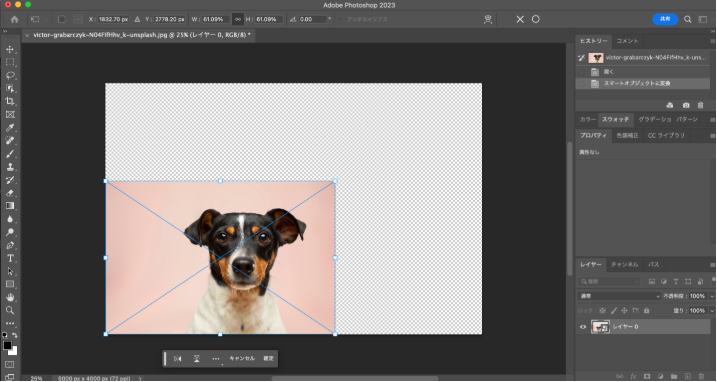Toggle Quick Mask mode icon
The width and height of the screenshot is (717, 382).
click(x=10, y=365)
